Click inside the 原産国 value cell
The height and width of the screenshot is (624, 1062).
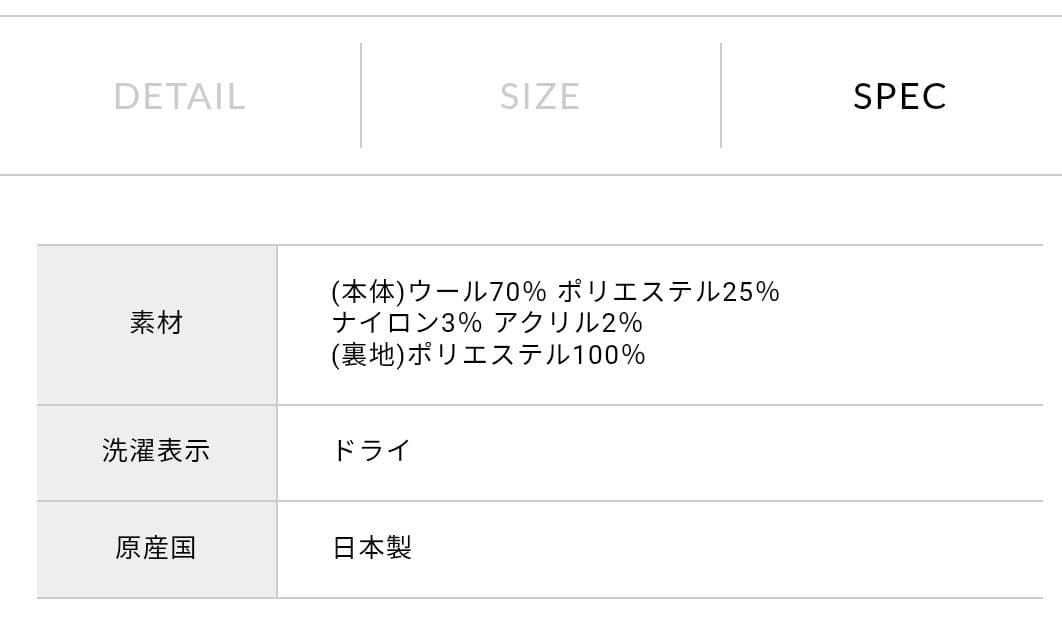point(660,547)
